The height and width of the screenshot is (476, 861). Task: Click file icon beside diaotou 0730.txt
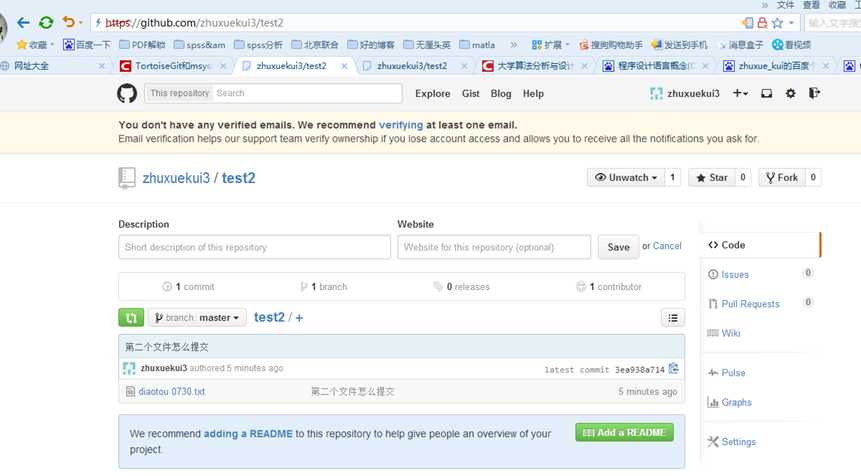coord(131,391)
